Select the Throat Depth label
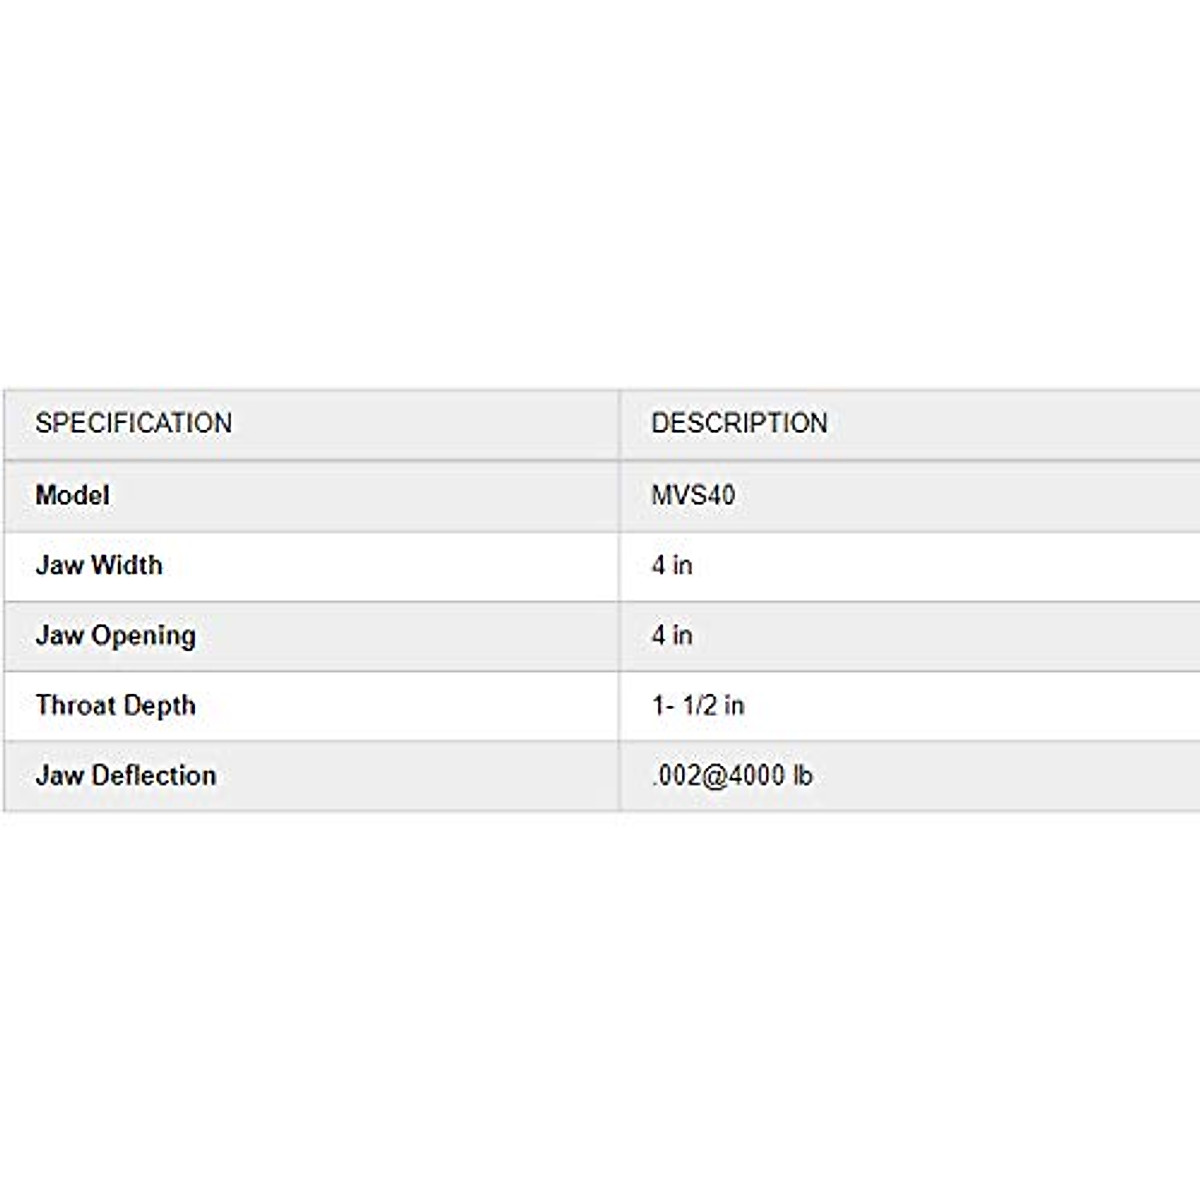The image size is (1200, 1200). (x=116, y=706)
